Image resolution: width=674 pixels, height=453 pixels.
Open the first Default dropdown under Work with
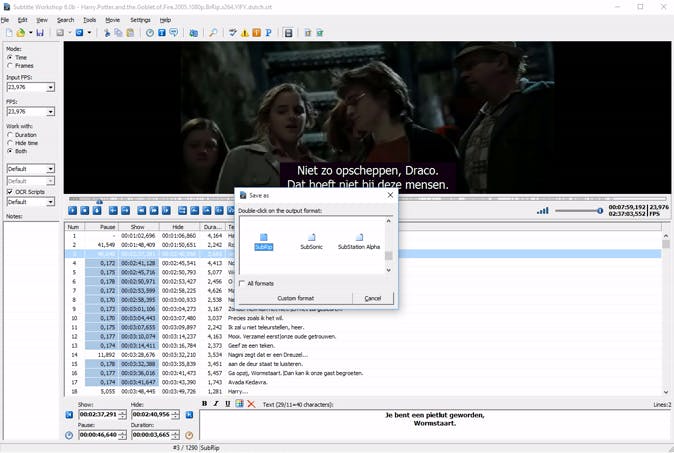point(51,169)
